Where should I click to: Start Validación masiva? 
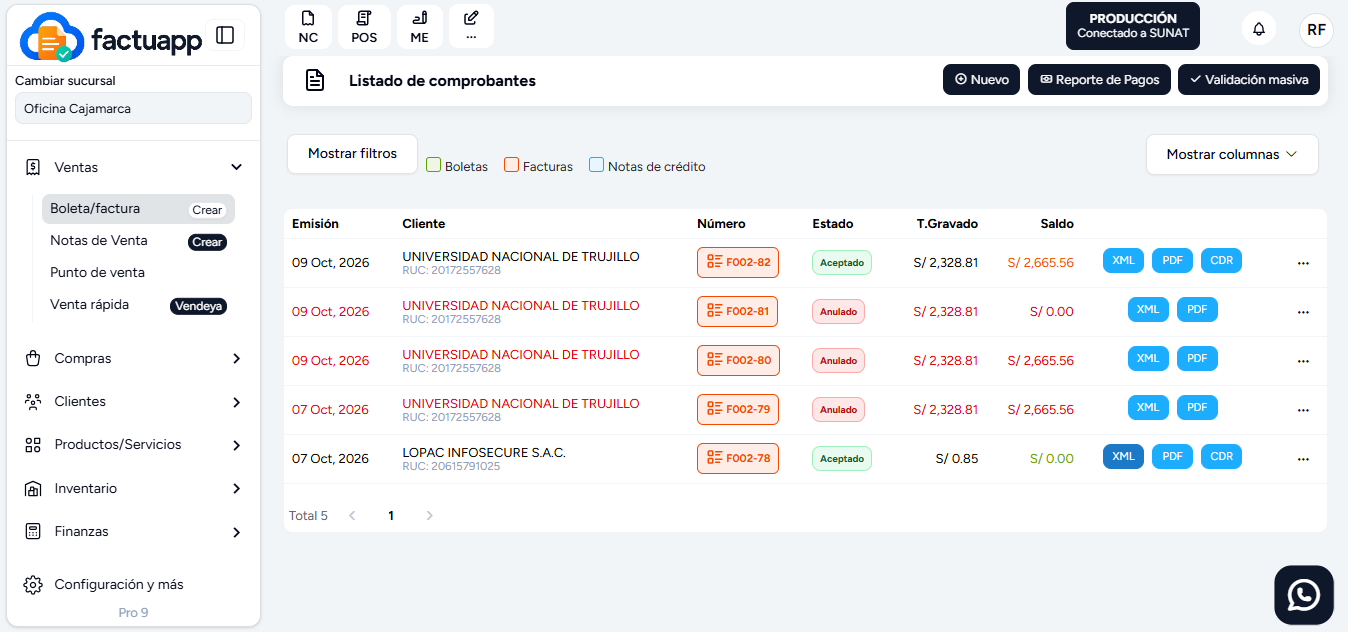1249,80
